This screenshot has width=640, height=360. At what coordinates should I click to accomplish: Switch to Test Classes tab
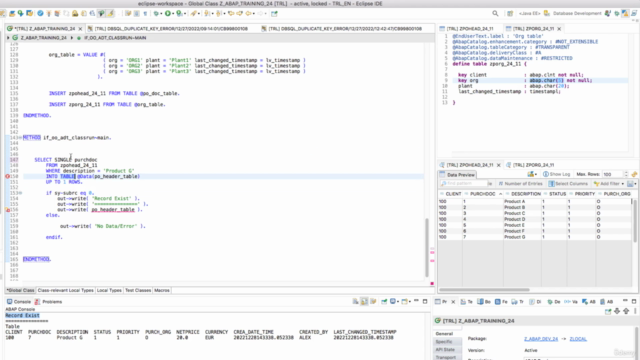point(138,290)
